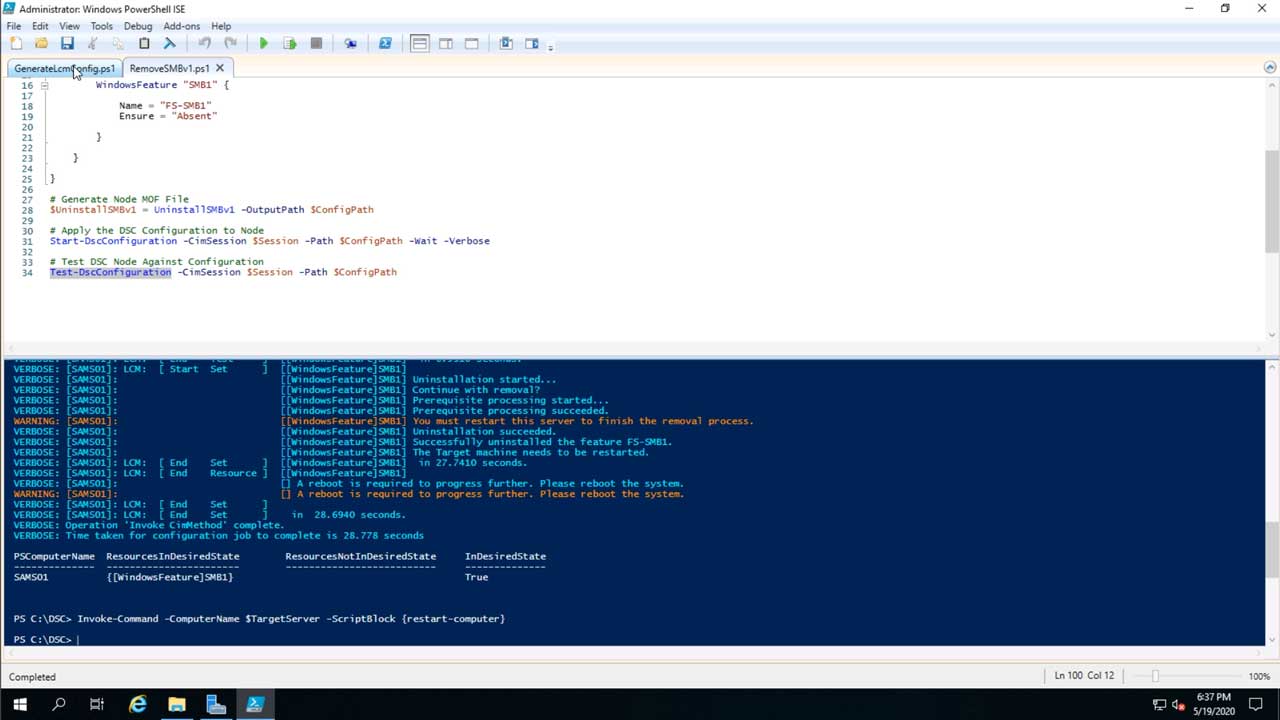
Task: Click the New Script icon in toolbar
Action: click(x=16, y=44)
